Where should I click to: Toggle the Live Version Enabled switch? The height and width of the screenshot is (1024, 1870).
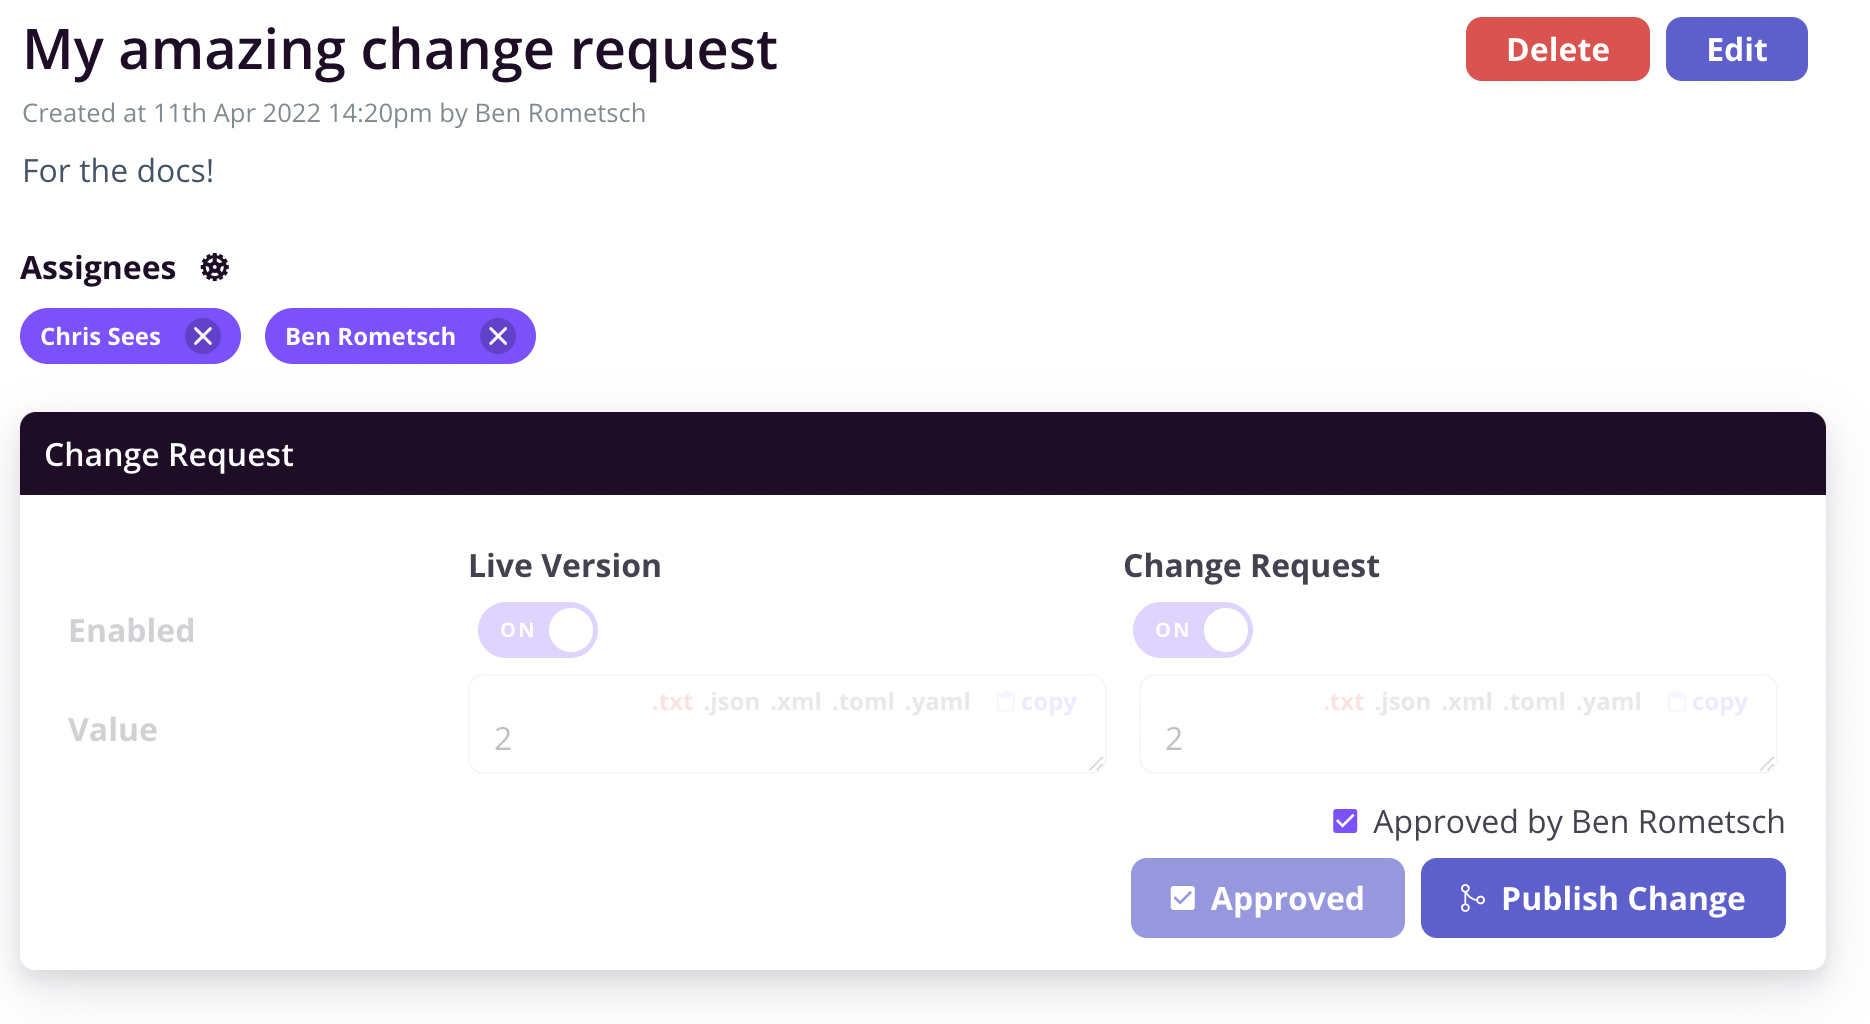(538, 630)
